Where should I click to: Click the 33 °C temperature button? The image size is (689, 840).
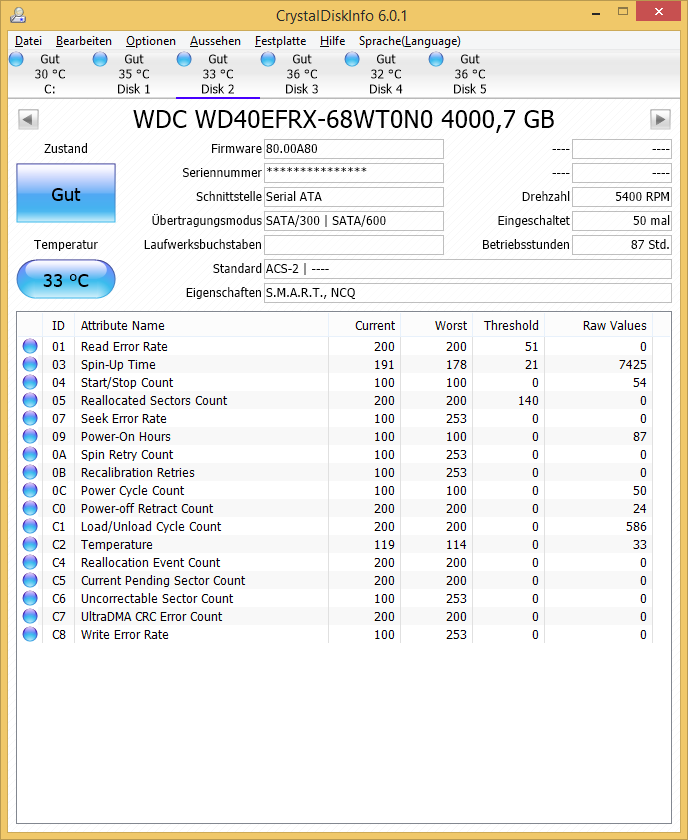point(66,280)
